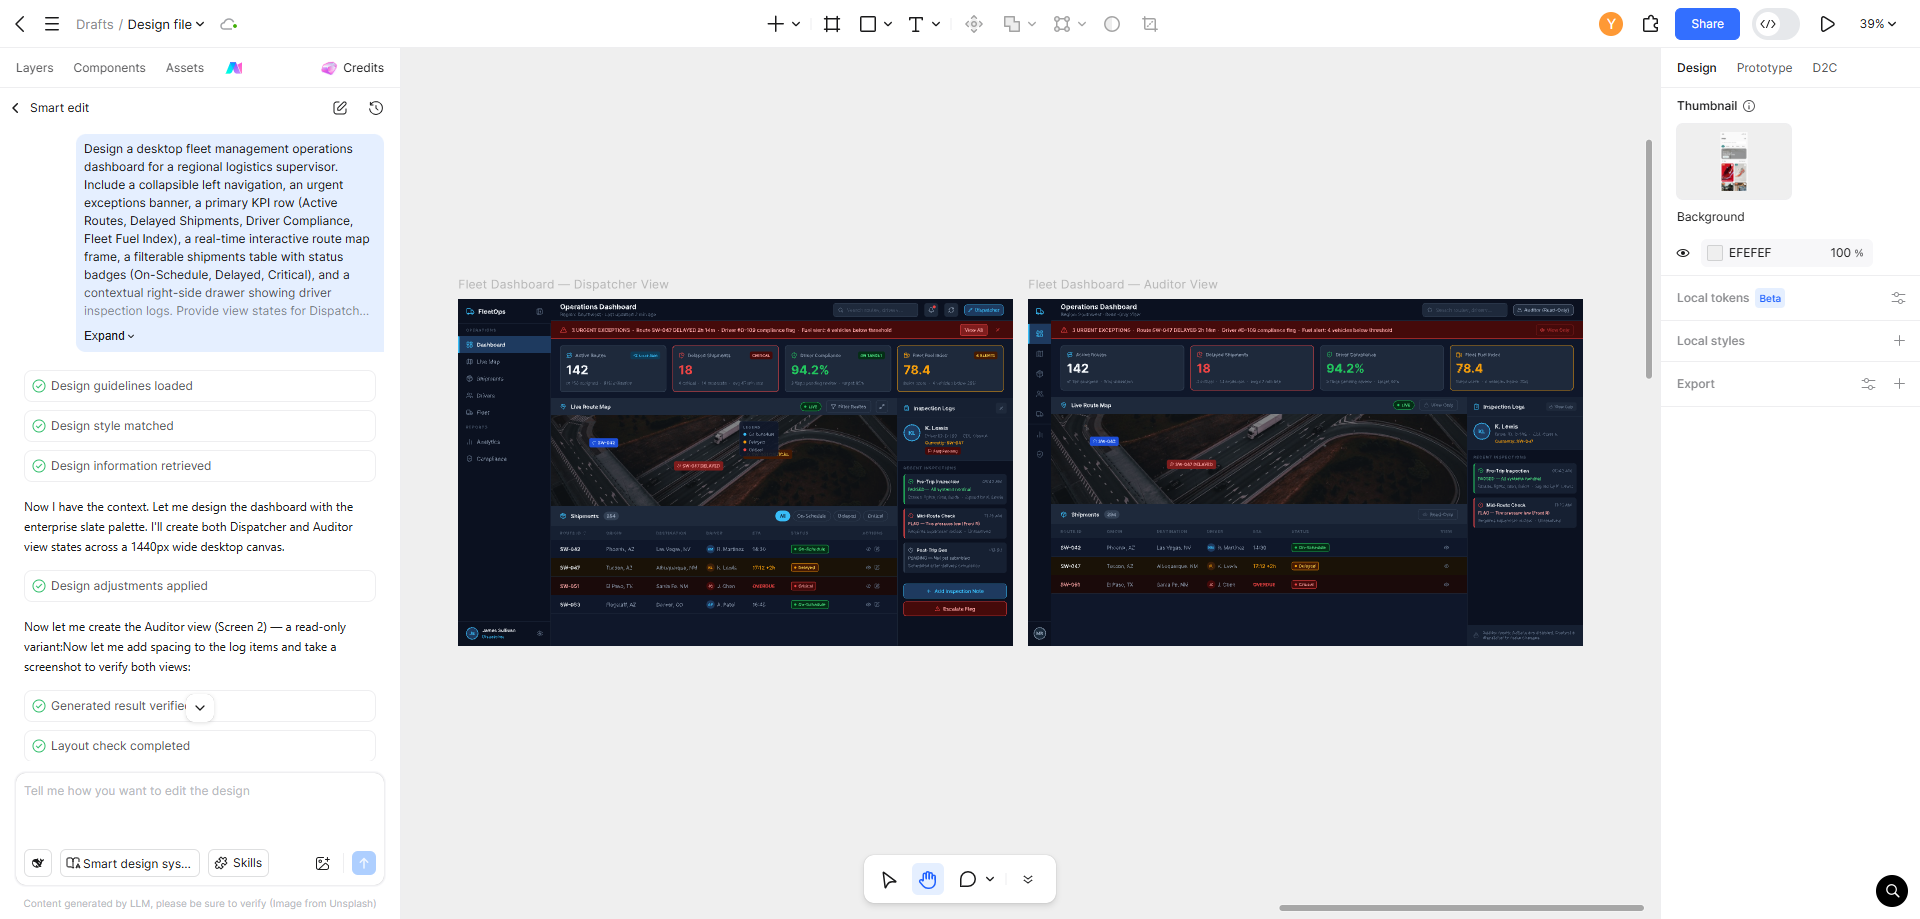Click the Thumbnail info icon
Screen dimensions: 1920x919
(1749, 106)
